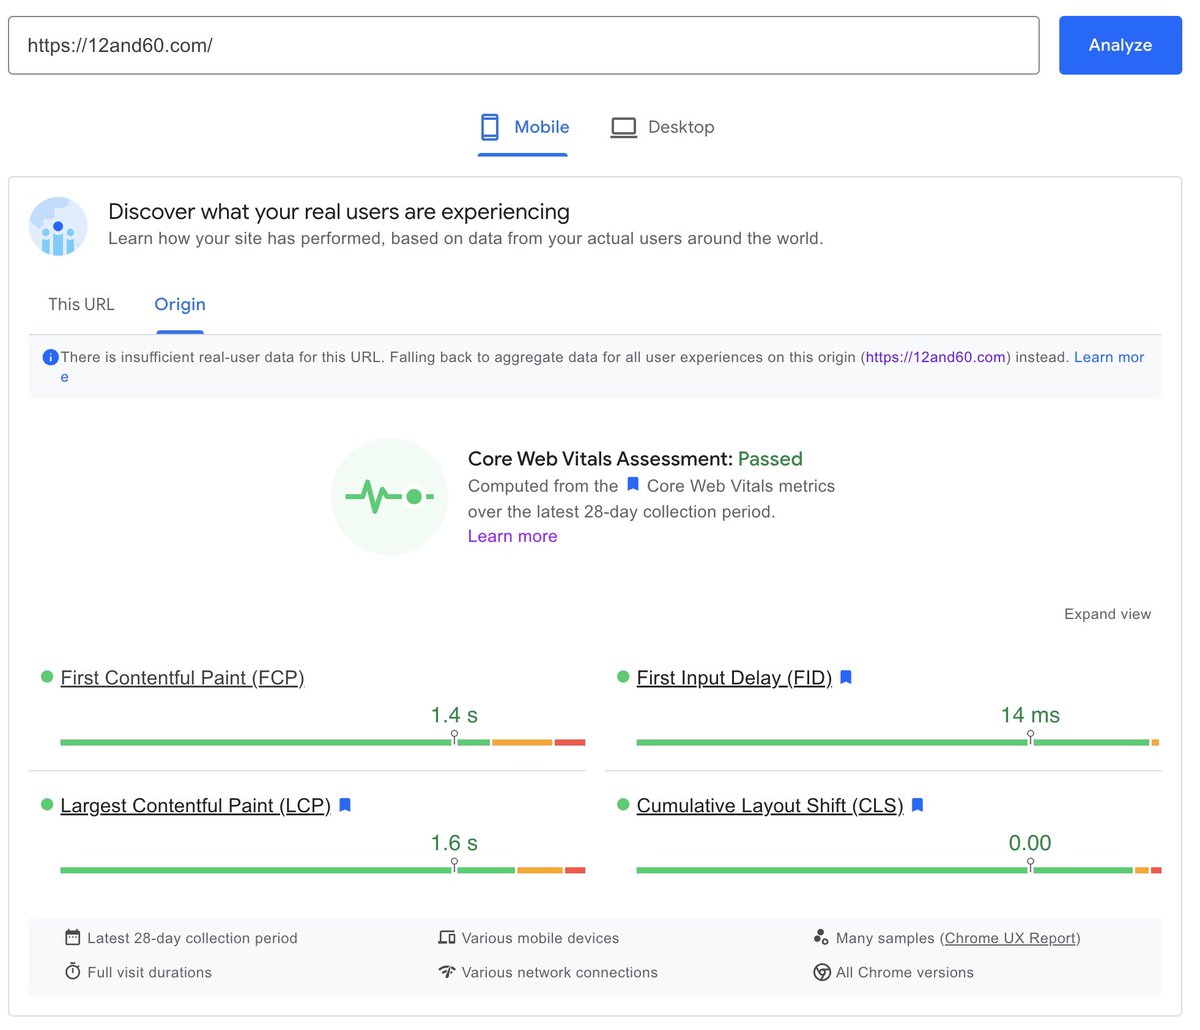Open the https://12and60.com origin link
The width and height of the screenshot is (1200, 1030).
pos(936,357)
